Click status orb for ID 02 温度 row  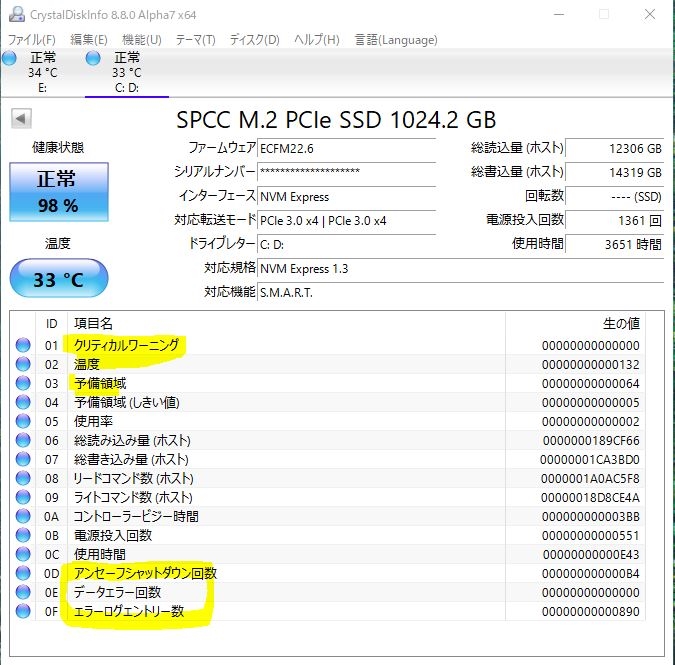(x=23, y=364)
